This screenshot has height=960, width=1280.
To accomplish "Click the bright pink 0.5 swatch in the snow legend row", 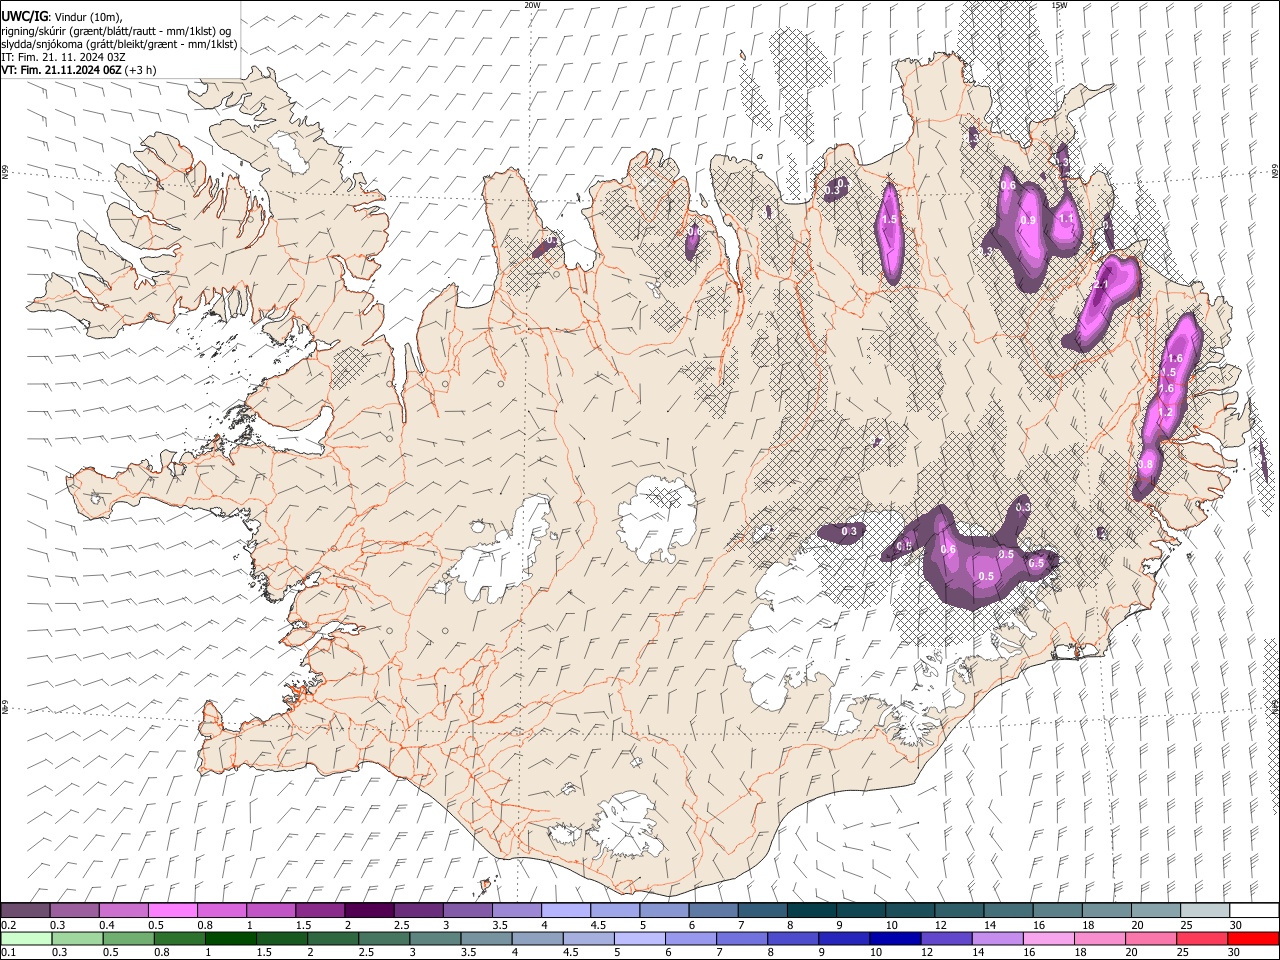I will (173, 911).
